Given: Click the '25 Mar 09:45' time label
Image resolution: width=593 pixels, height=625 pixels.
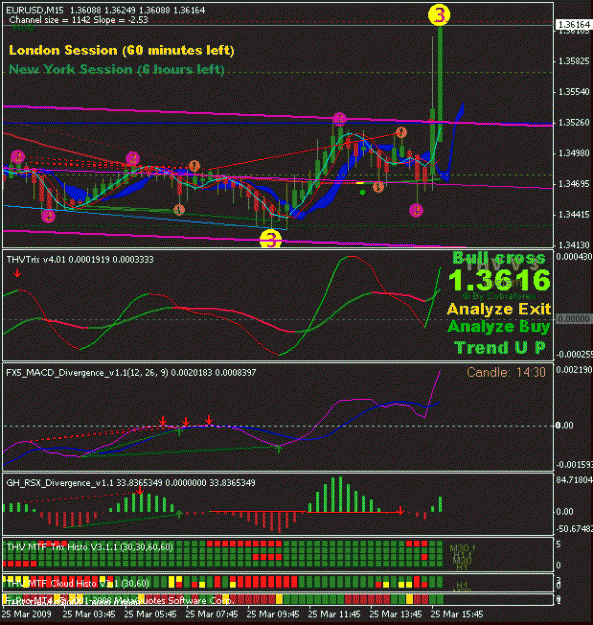Looking at the screenshot, I should click(273, 614).
